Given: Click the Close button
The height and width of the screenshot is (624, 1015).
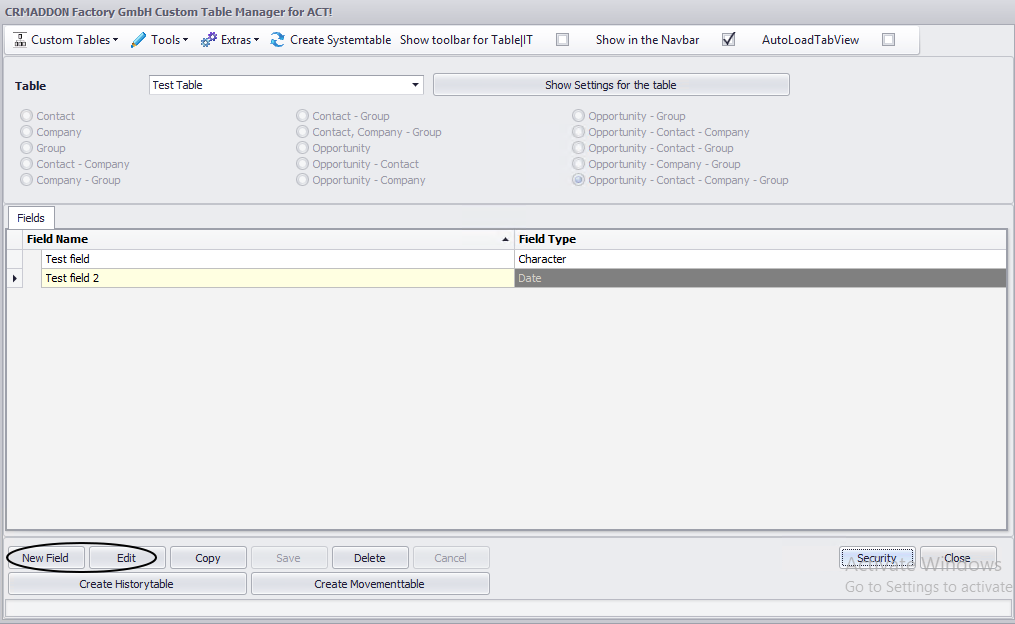Looking at the screenshot, I should click(957, 558).
